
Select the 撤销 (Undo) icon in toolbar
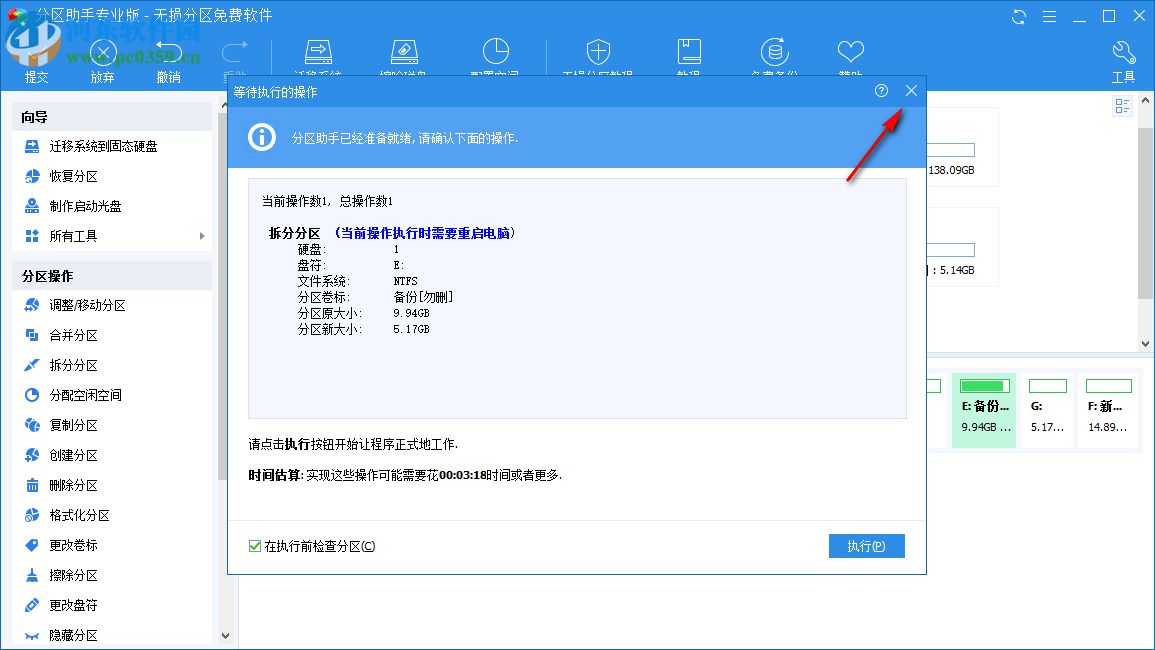click(x=168, y=55)
